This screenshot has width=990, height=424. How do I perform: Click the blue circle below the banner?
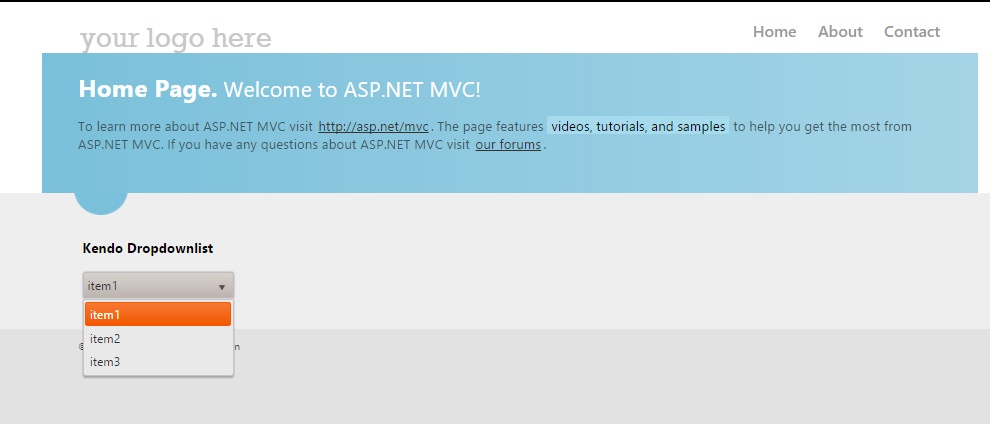(x=101, y=203)
